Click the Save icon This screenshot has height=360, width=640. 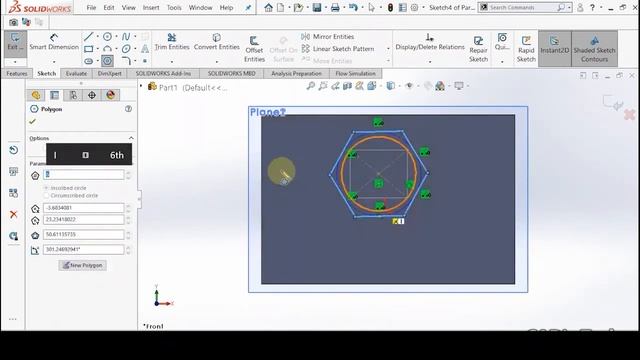[x=317, y=7]
